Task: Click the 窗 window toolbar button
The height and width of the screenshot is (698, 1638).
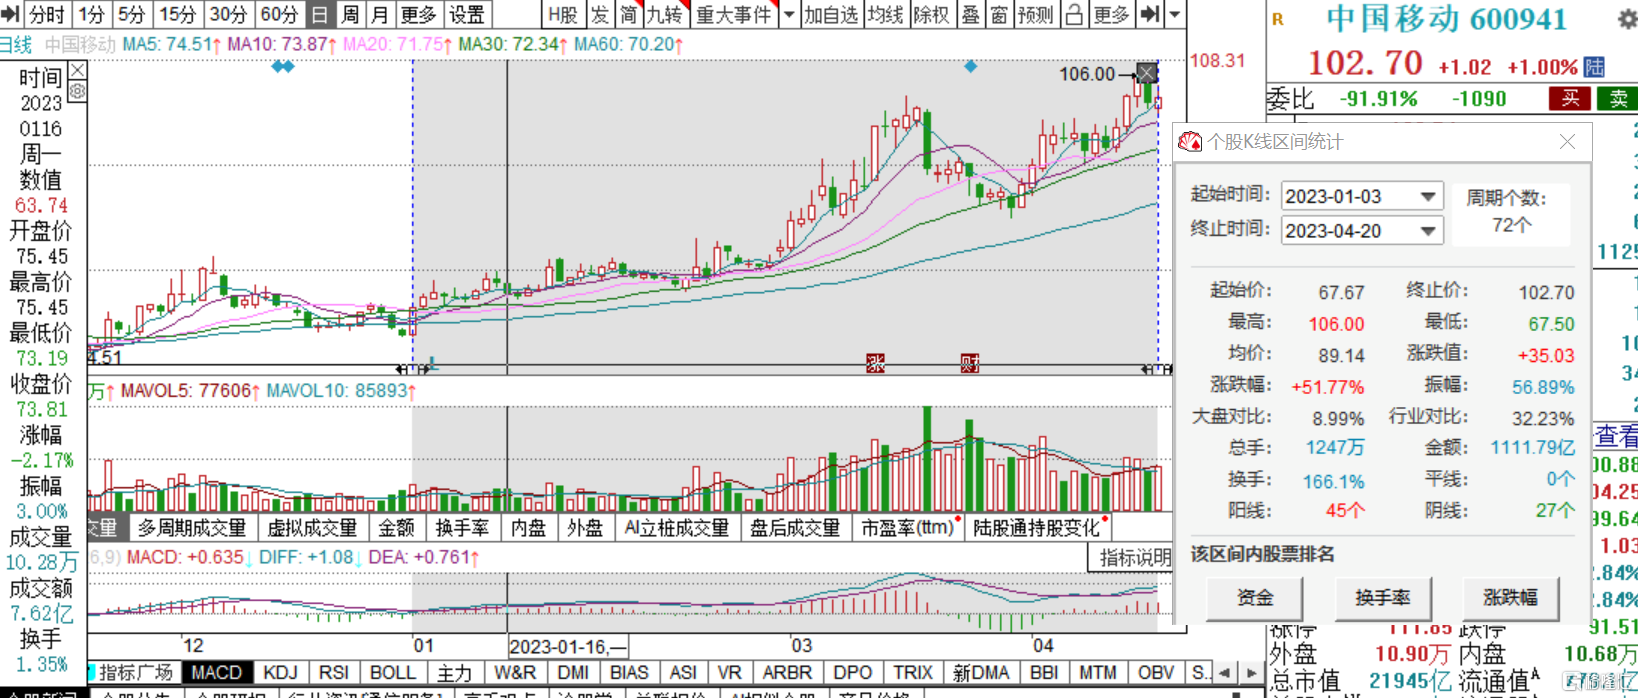Action: 998,14
